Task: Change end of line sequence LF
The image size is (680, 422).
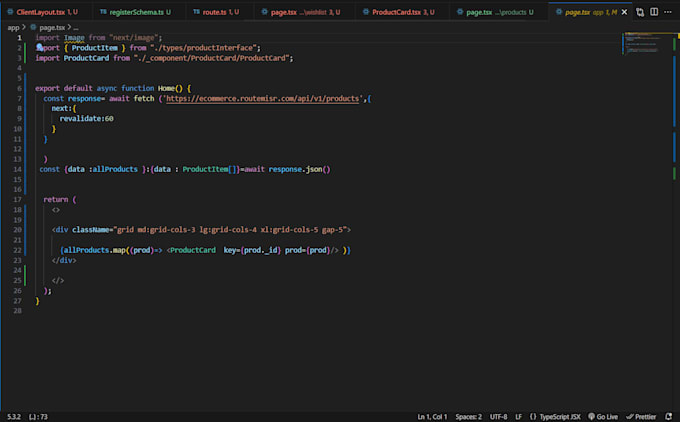Action: (519, 417)
